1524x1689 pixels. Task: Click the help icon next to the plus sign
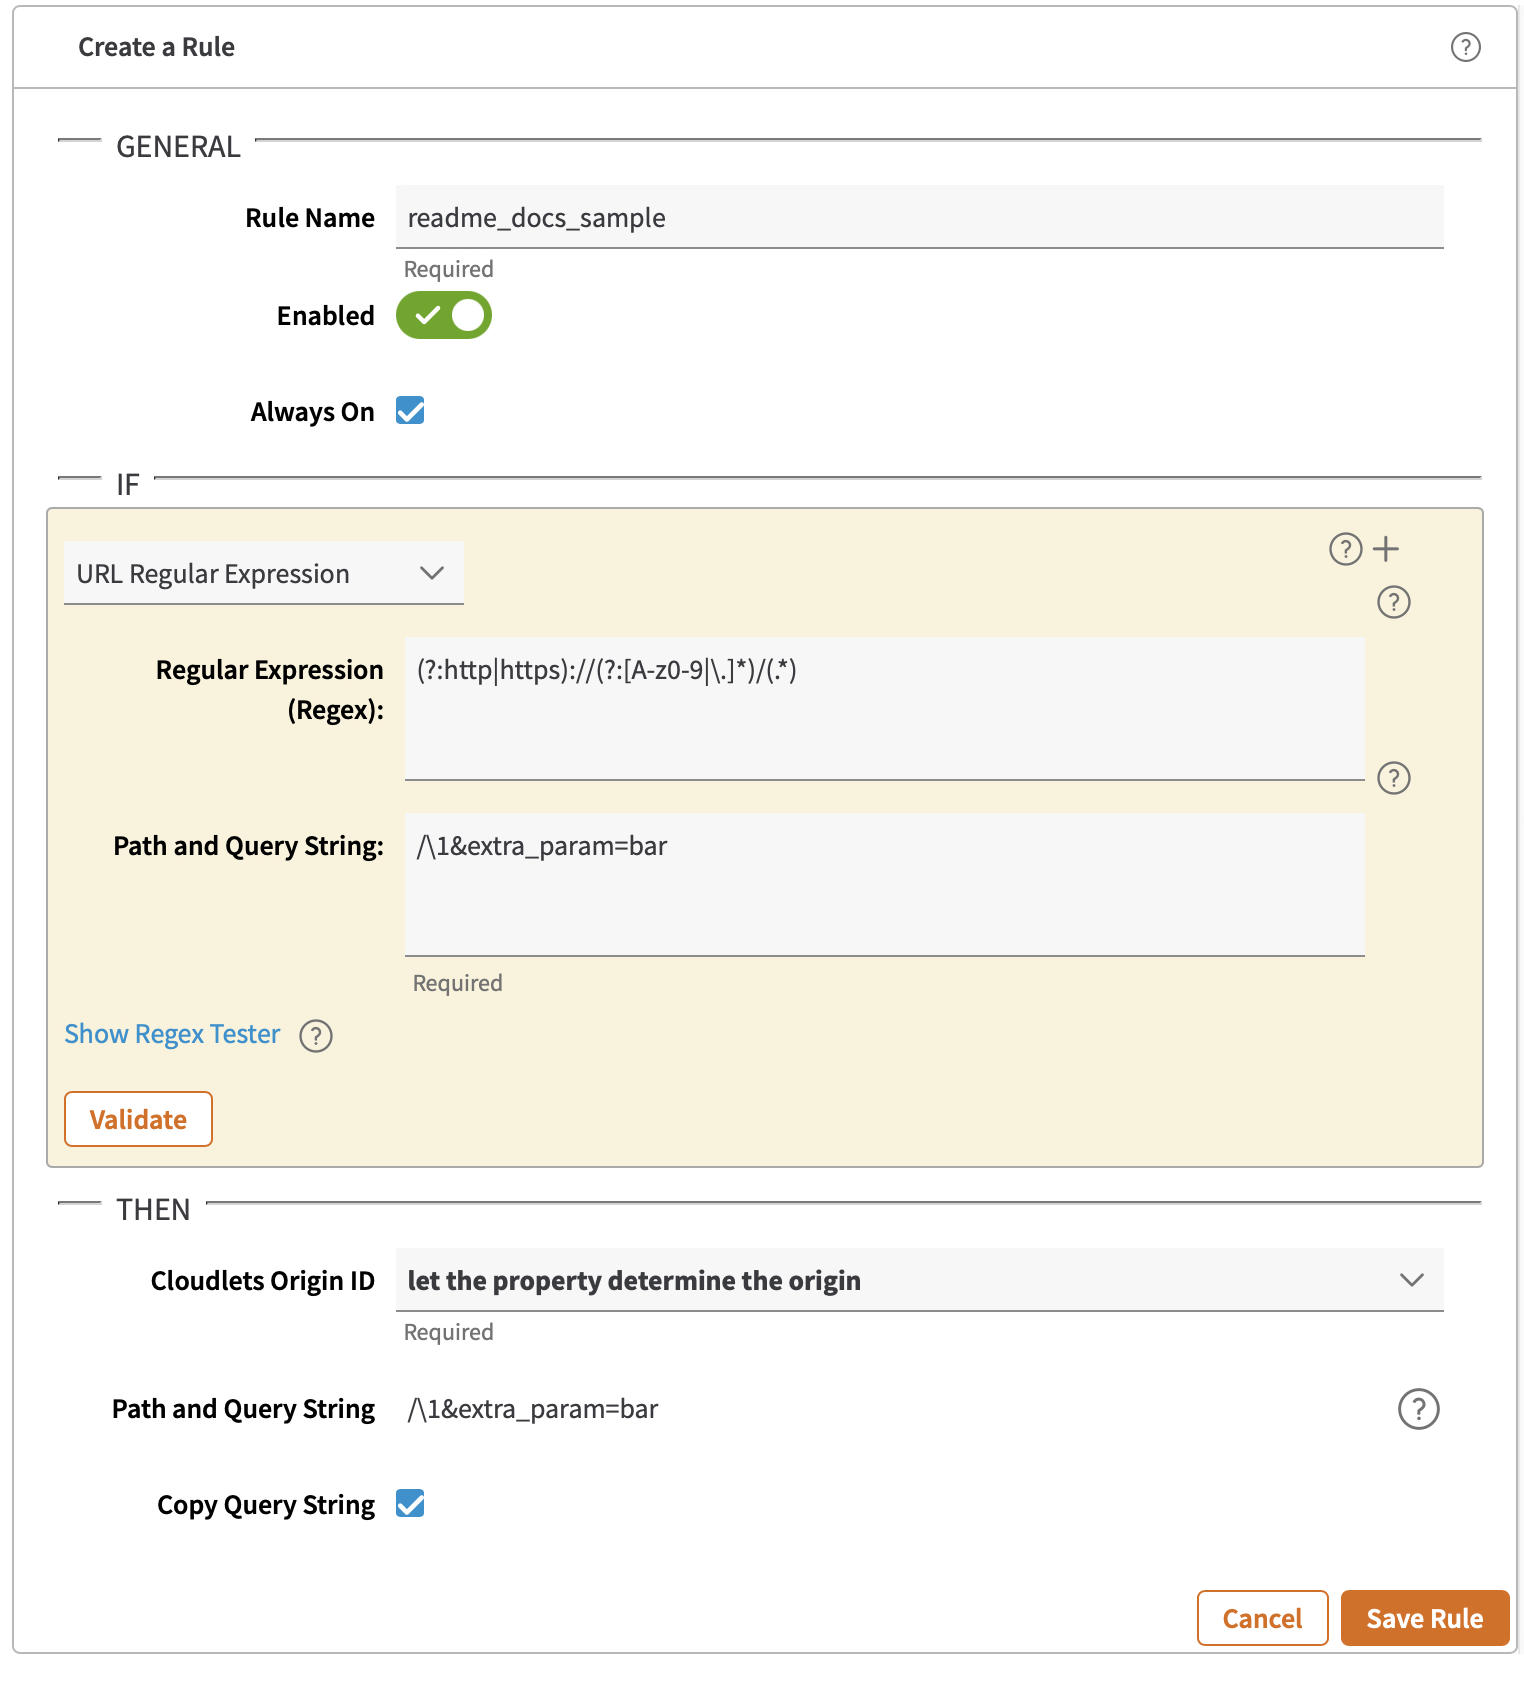click(1345, 549)
